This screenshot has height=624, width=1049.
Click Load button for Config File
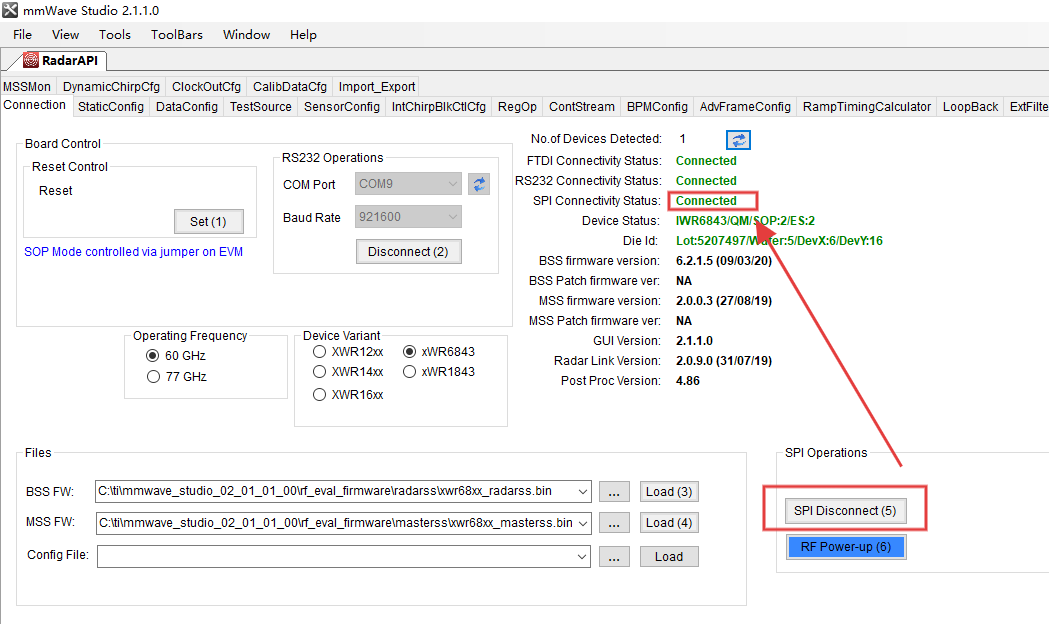[669, 556]
